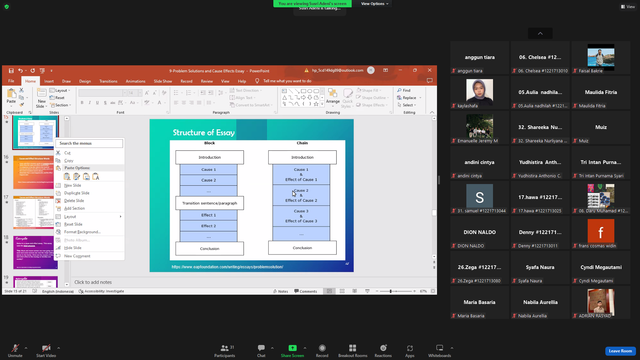The width and height of the screenshot is (640, 360).
Task: Start Video in Zoom toolbar
Action: click(46, 351)
